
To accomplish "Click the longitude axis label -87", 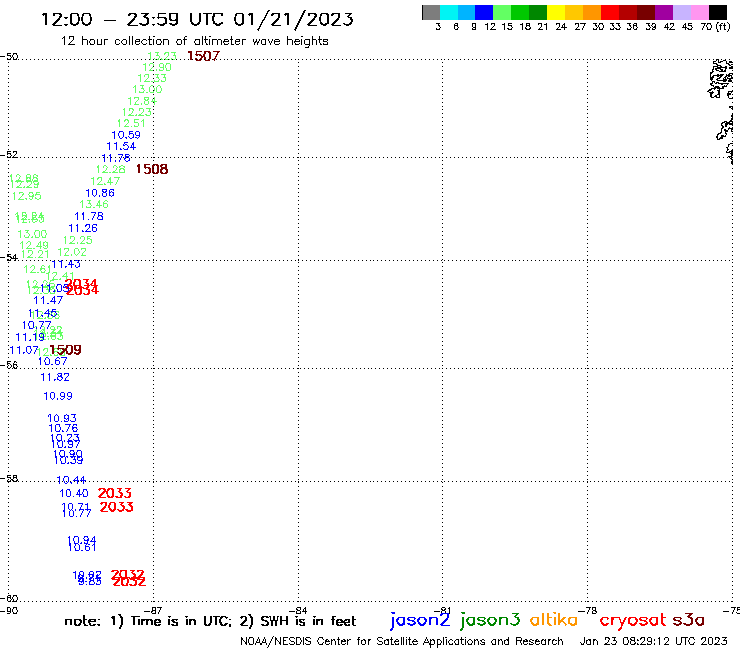I will 153,610.
